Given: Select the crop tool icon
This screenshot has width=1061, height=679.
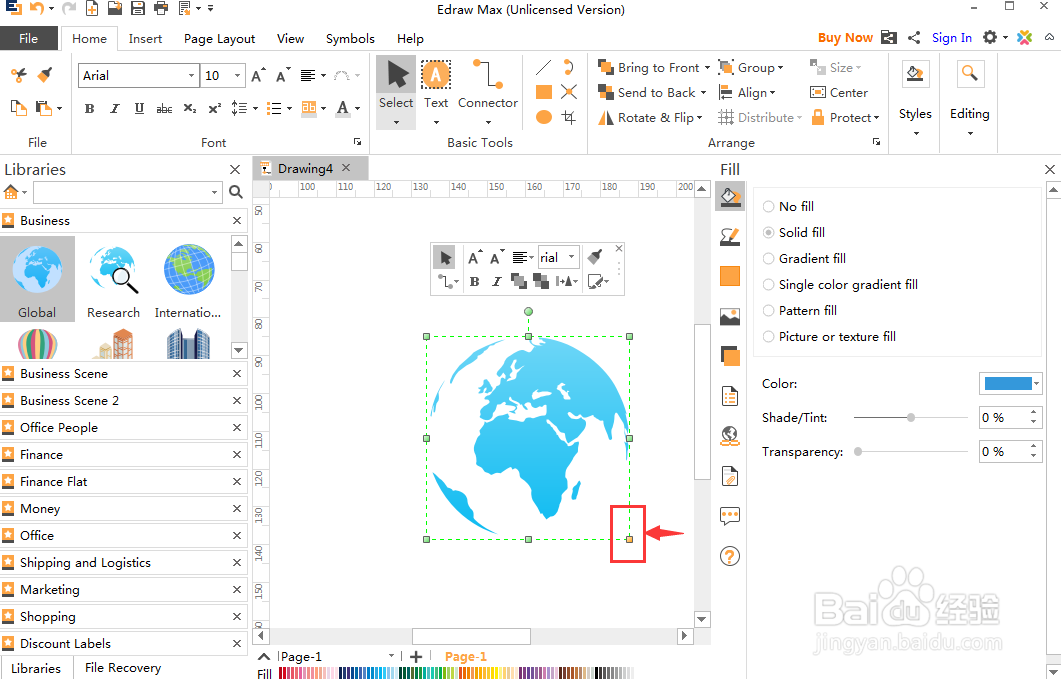Looking at the screenshot, I should point(569,117).
